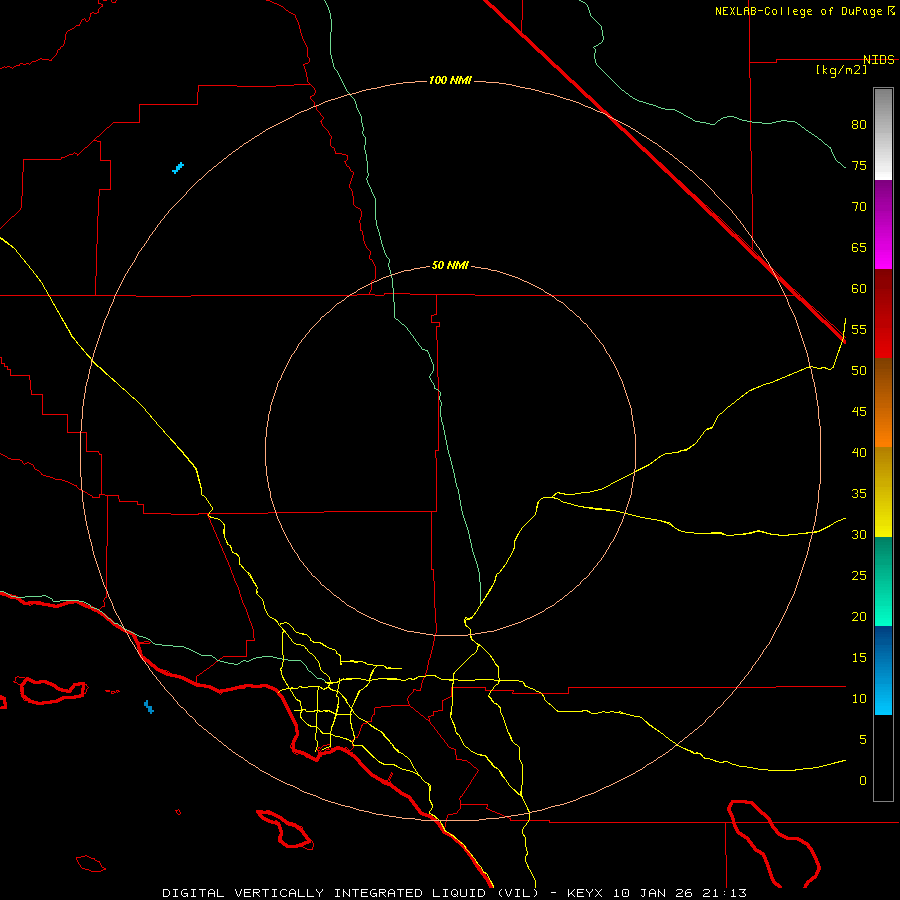Select the 100 NMI range ring label
900x900 pixels.
click(x=449, y=80)
